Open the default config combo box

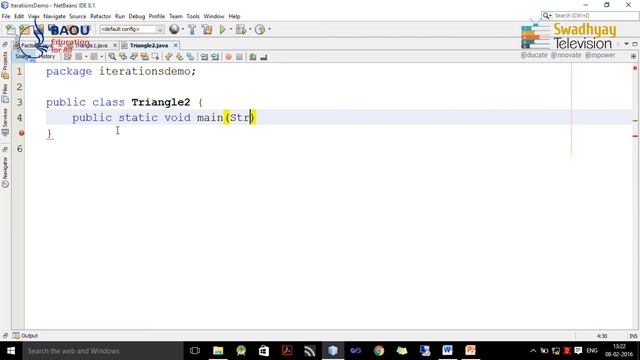tap(131, 29)
